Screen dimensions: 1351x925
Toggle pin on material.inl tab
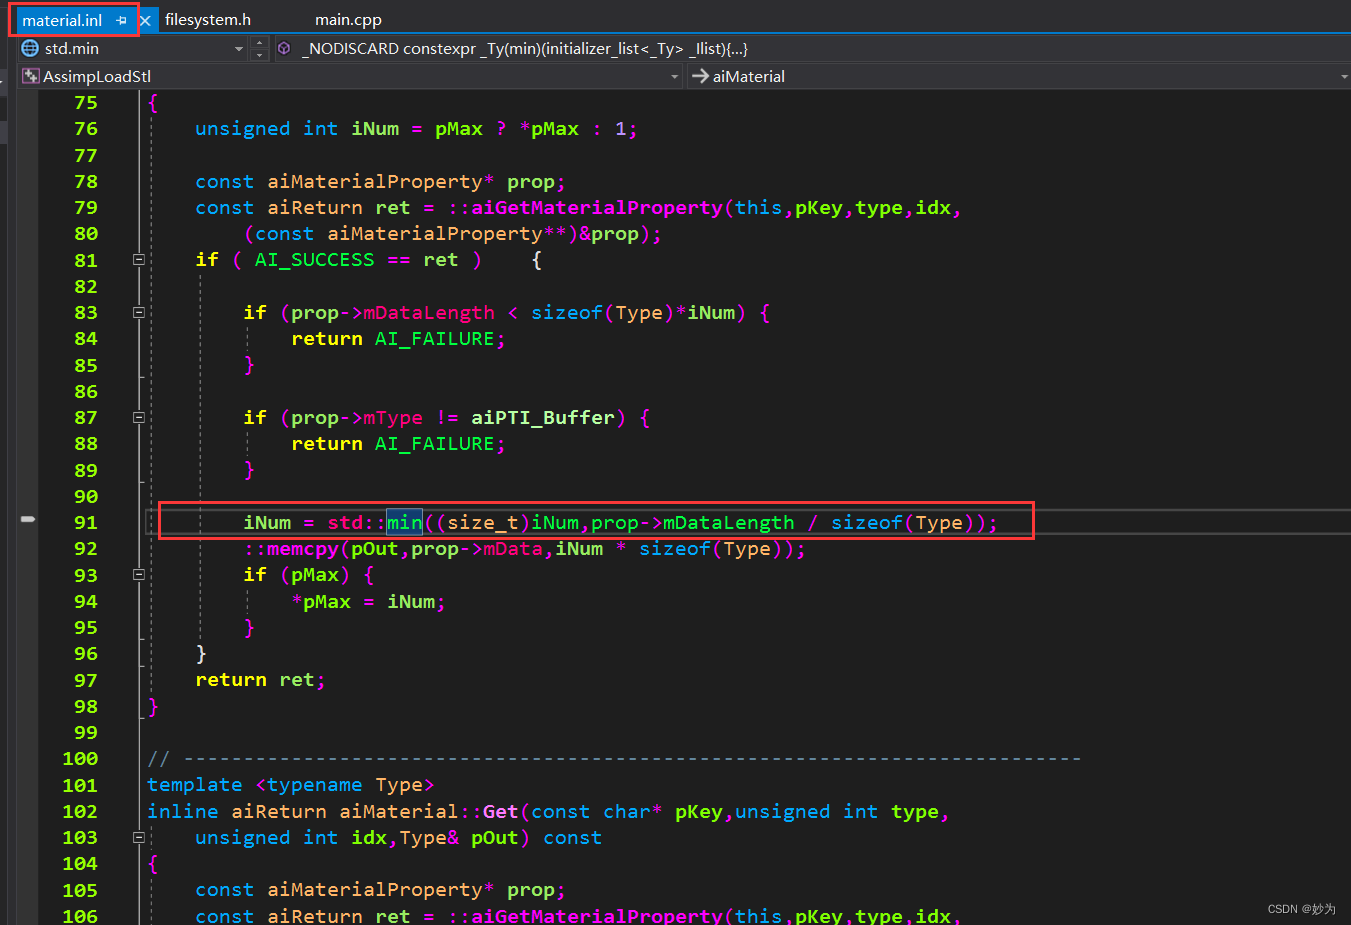[121, 20]
